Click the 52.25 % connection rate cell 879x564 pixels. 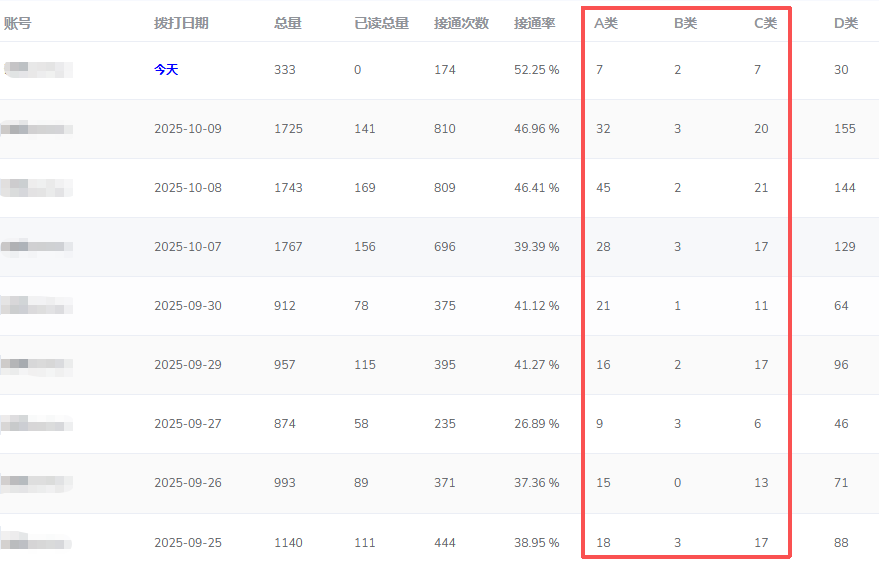point(537,70)
